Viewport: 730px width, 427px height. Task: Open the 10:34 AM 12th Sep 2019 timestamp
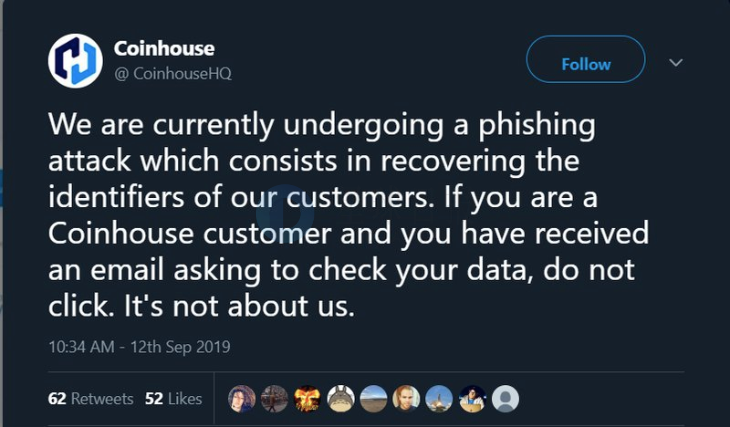[139, 347]
